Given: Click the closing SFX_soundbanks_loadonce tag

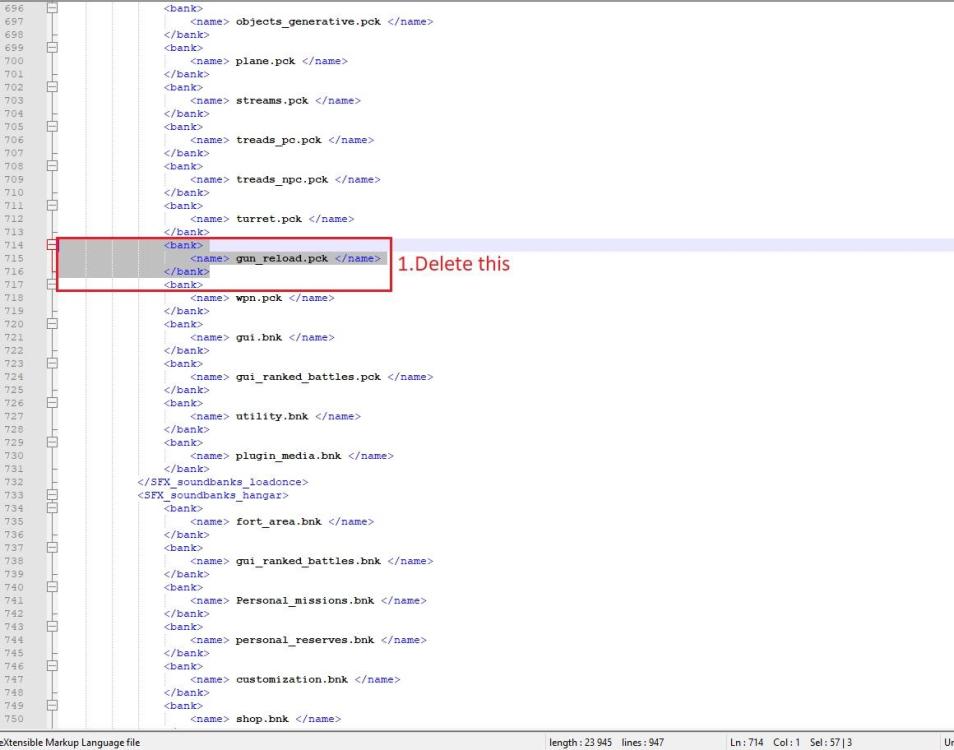Looking at the screenshot, I should [x=223, y=482].
